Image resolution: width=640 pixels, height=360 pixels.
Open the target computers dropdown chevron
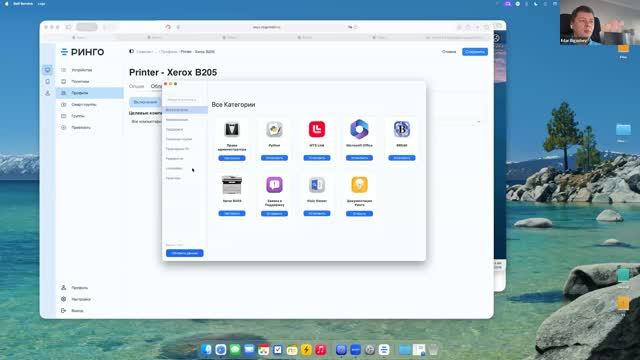(x=479, y=122)
